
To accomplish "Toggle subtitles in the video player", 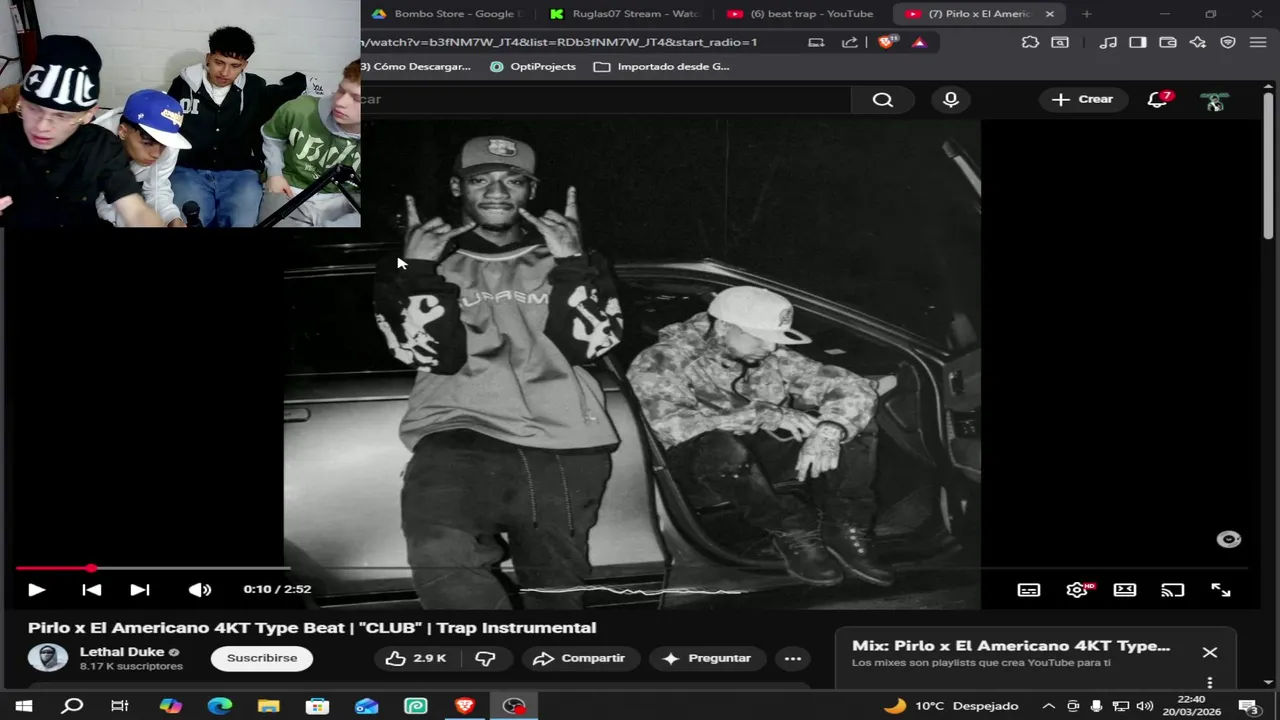I will coord(1029,590).
